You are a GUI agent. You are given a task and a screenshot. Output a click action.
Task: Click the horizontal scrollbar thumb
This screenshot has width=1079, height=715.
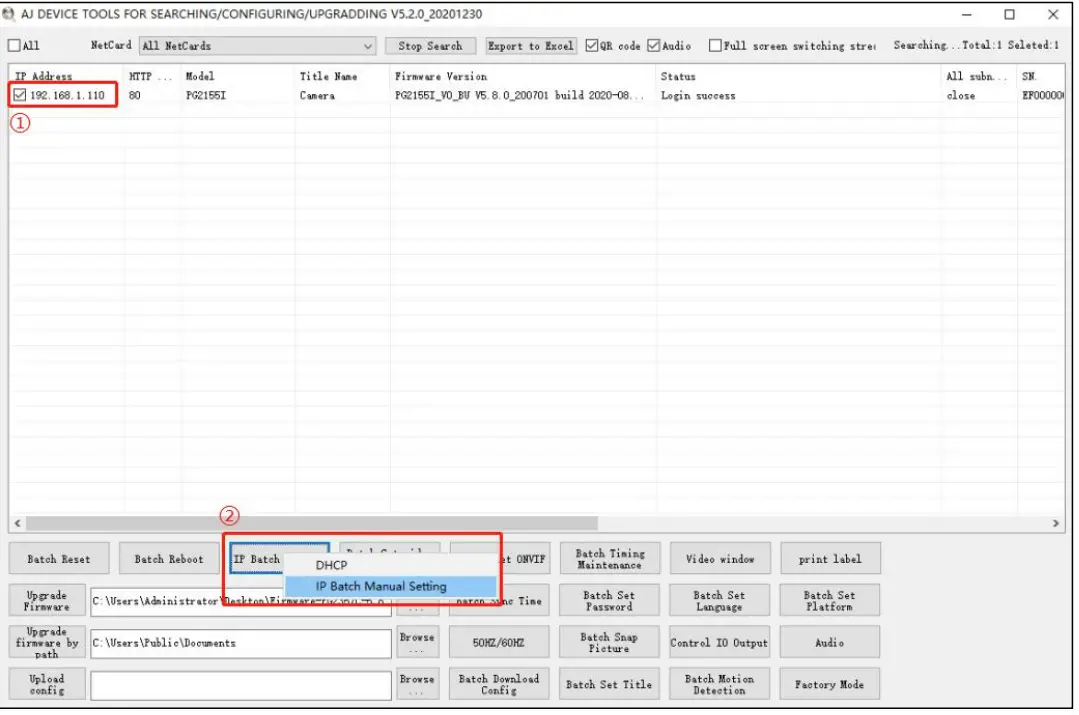click(x=312, y=524)
